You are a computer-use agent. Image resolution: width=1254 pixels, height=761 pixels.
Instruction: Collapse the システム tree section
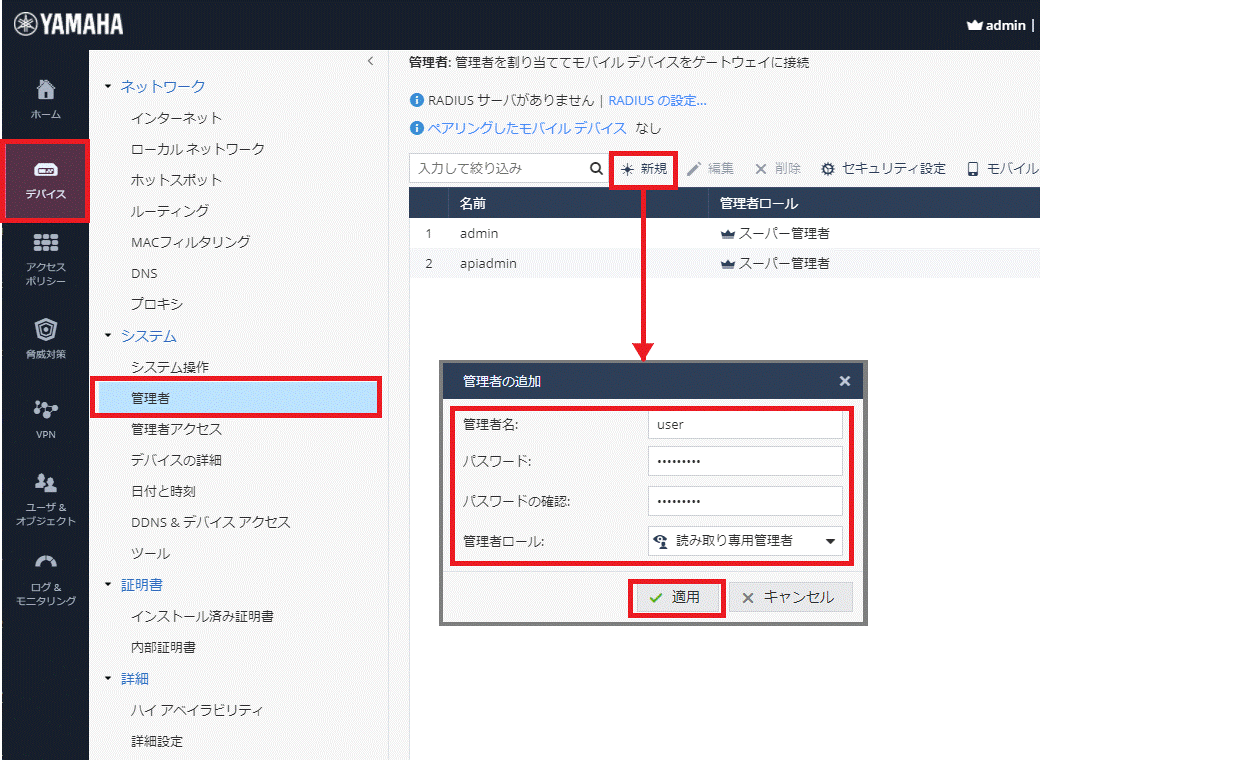click(109, 336)
